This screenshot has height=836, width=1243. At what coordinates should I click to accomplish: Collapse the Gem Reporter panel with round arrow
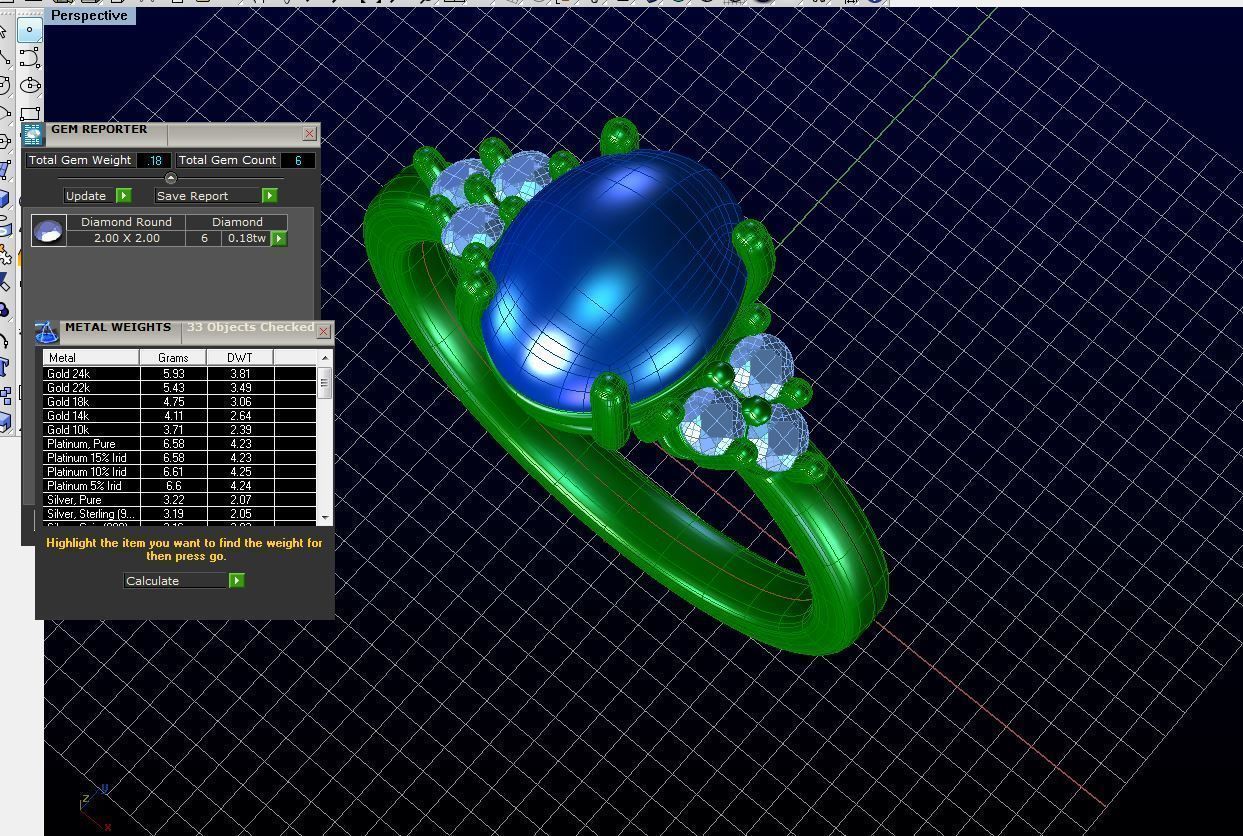pyautogui.click(x=170, y=178)
